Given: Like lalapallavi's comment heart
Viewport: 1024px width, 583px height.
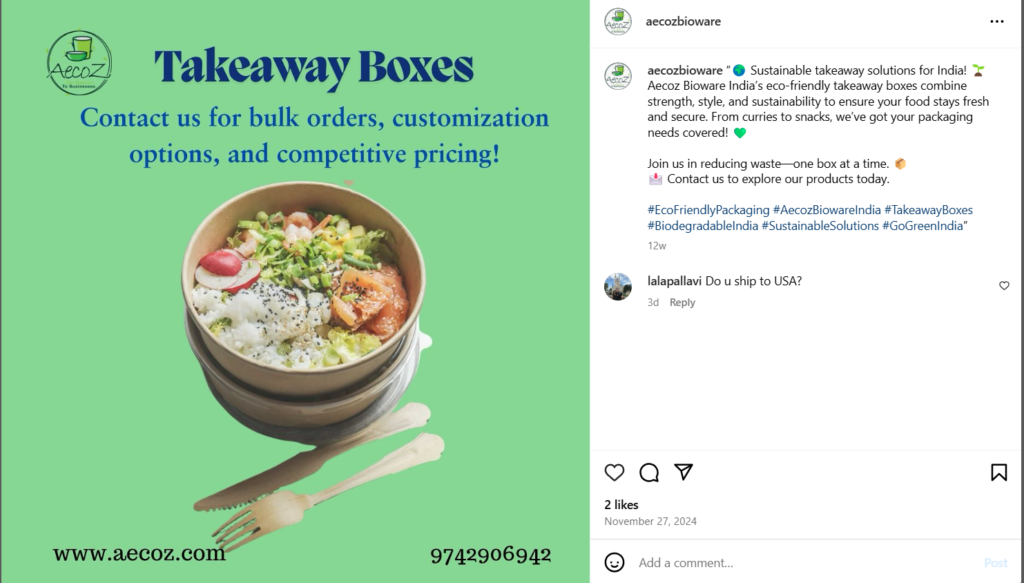Looking at the screenshot, I should point(1004,285).
